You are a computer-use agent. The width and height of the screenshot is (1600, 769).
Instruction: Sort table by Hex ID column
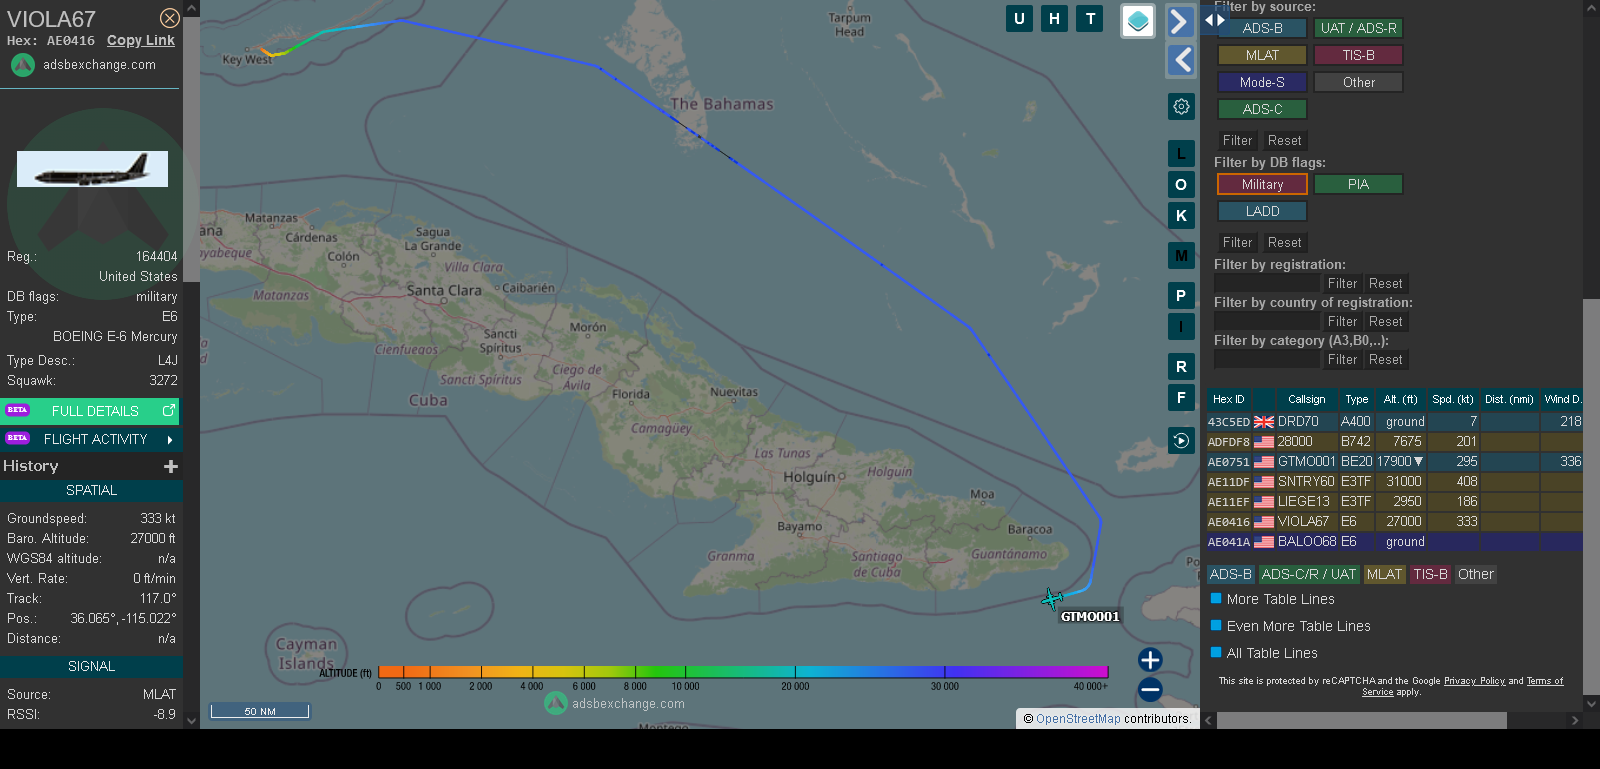(x=1228, y=399)
